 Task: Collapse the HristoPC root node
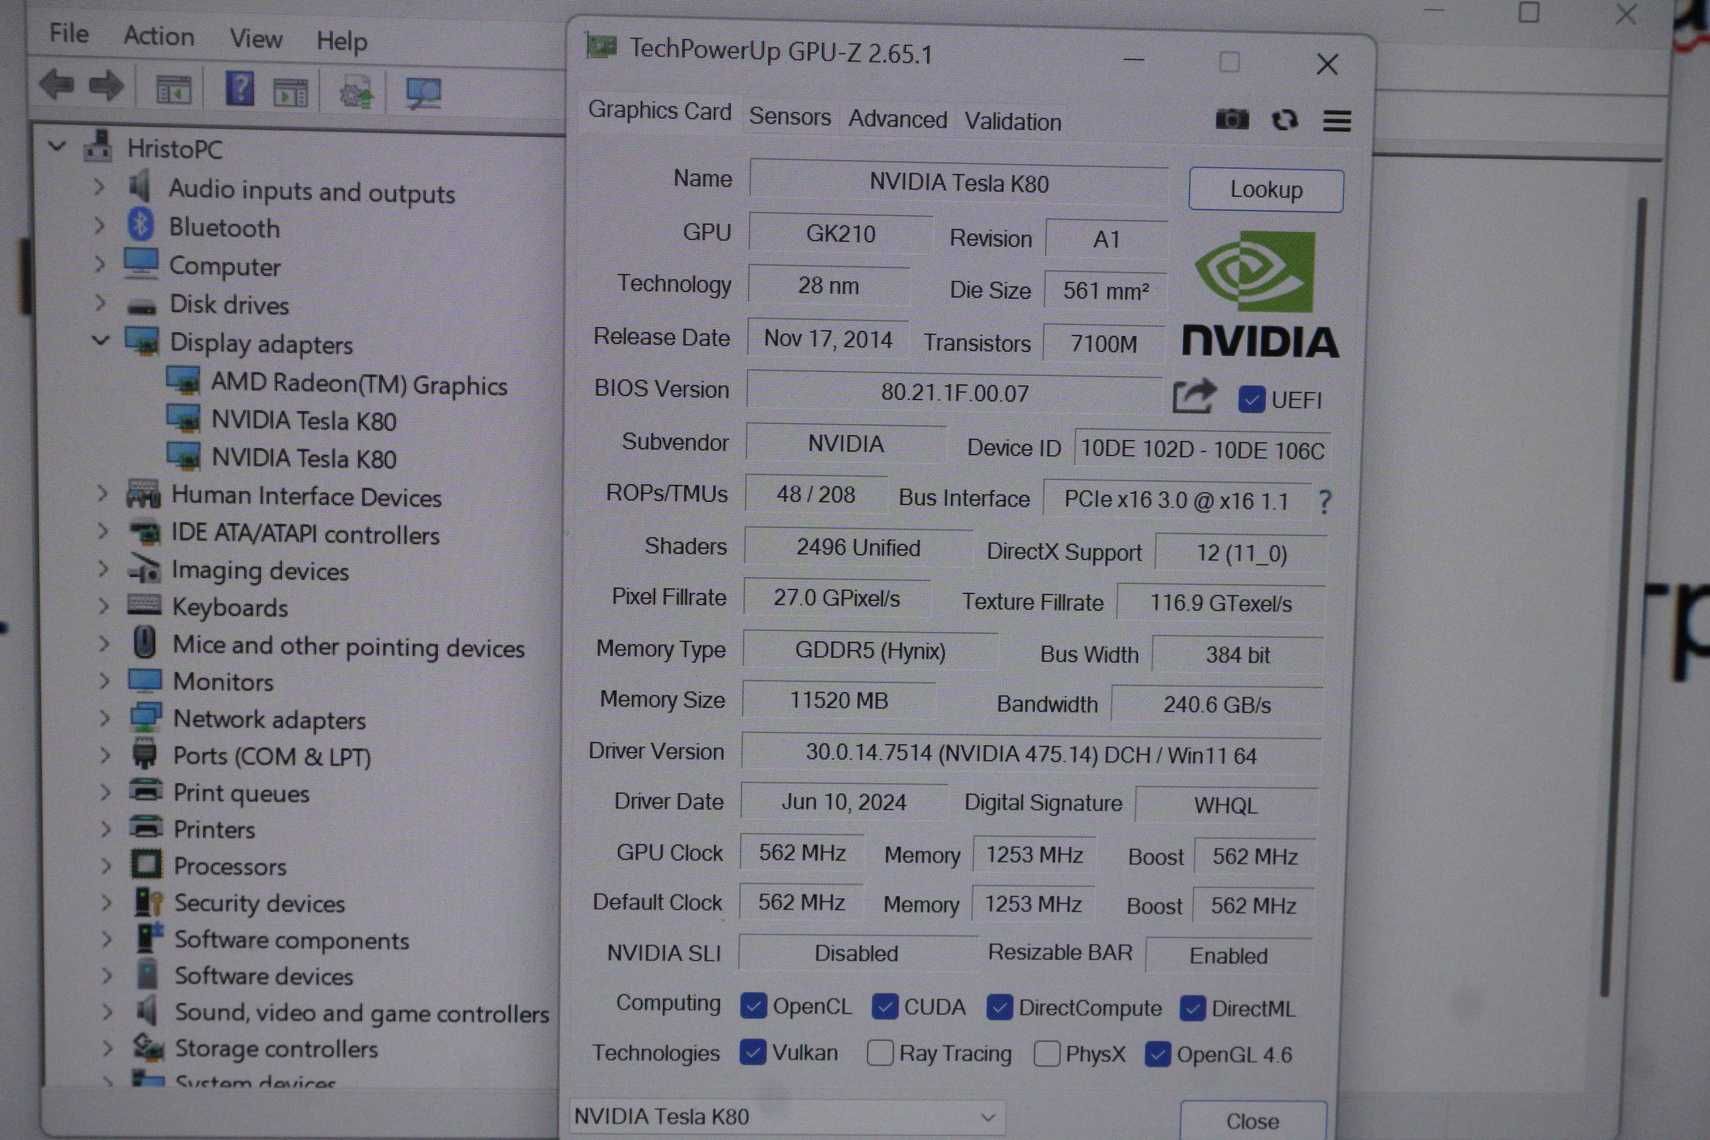pos(57,147)
